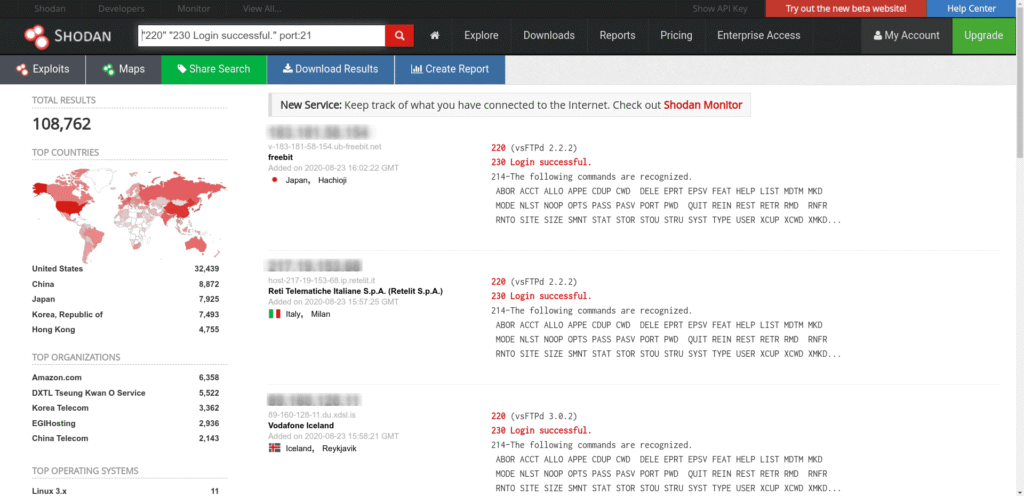The width and height of the screenshot is (1024, 496).
Task: Click Show API Key link
Action: [720, 8]
